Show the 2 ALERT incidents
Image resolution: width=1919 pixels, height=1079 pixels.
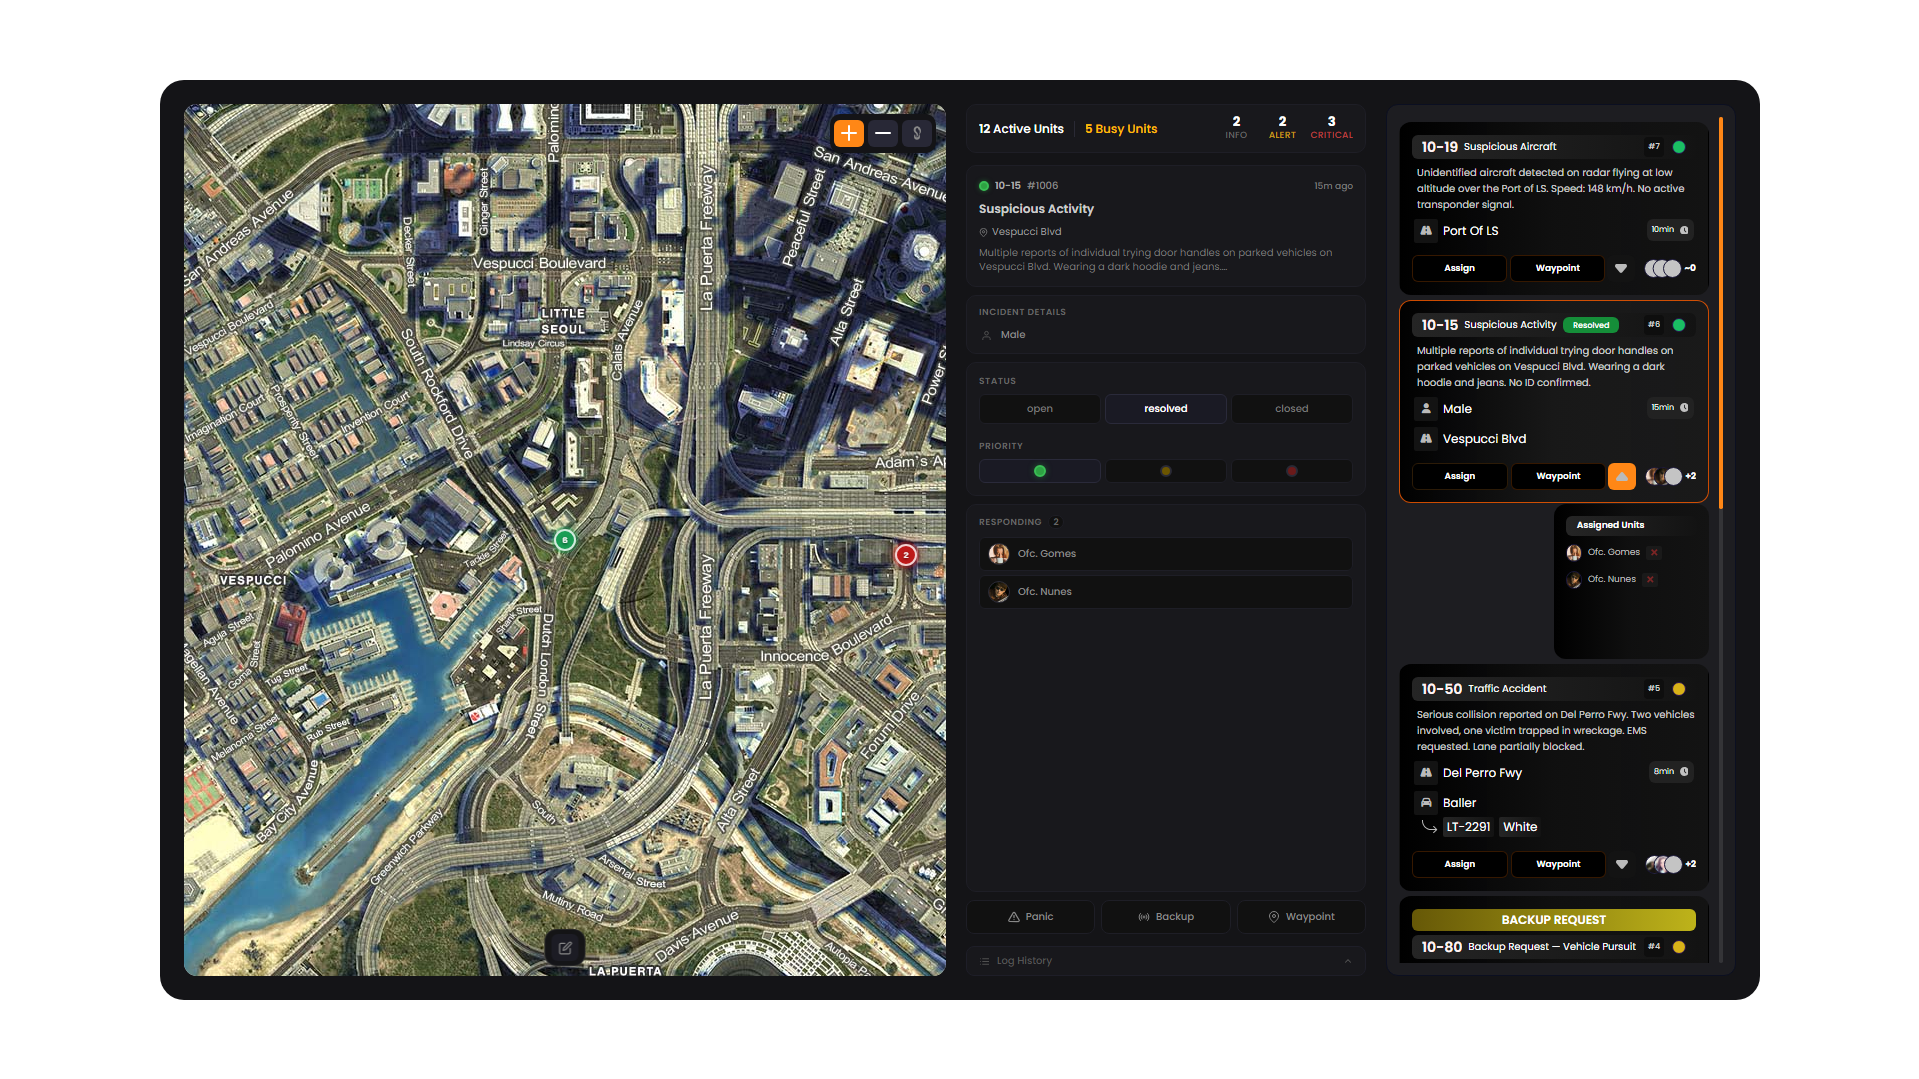tap(1282, 127)
